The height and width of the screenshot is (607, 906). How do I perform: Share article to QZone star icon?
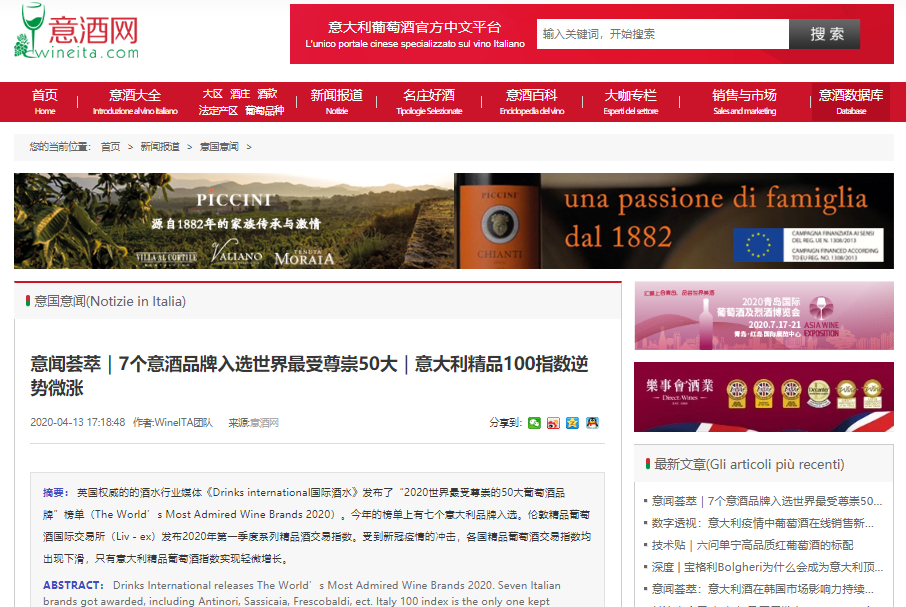[572, 423]
